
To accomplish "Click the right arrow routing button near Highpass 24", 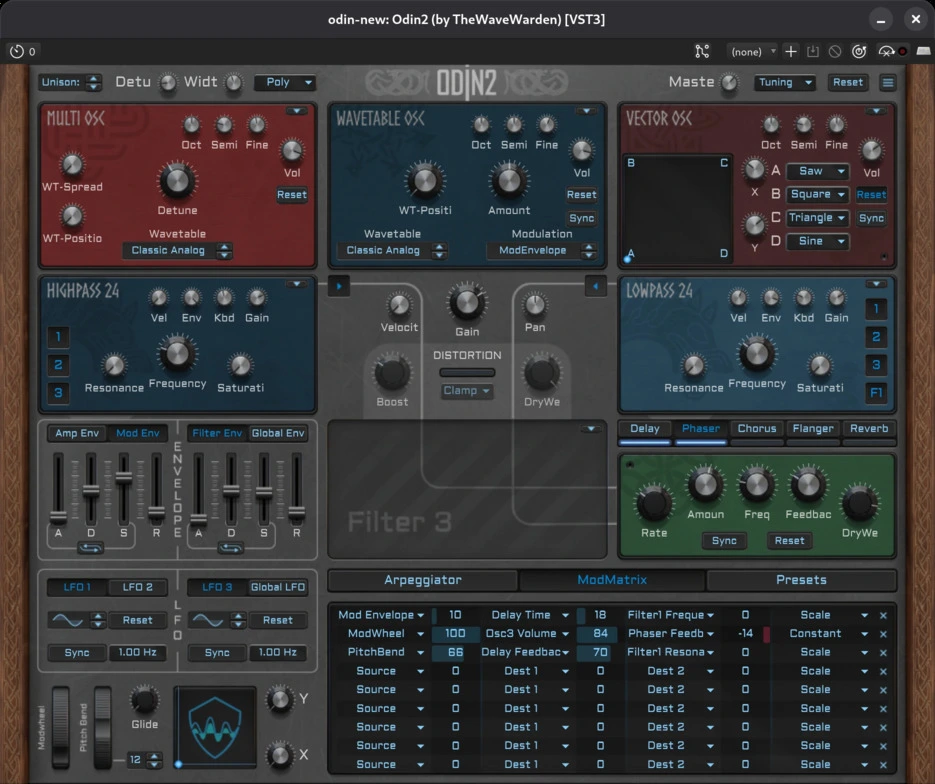I will click(x=339, y=287).
